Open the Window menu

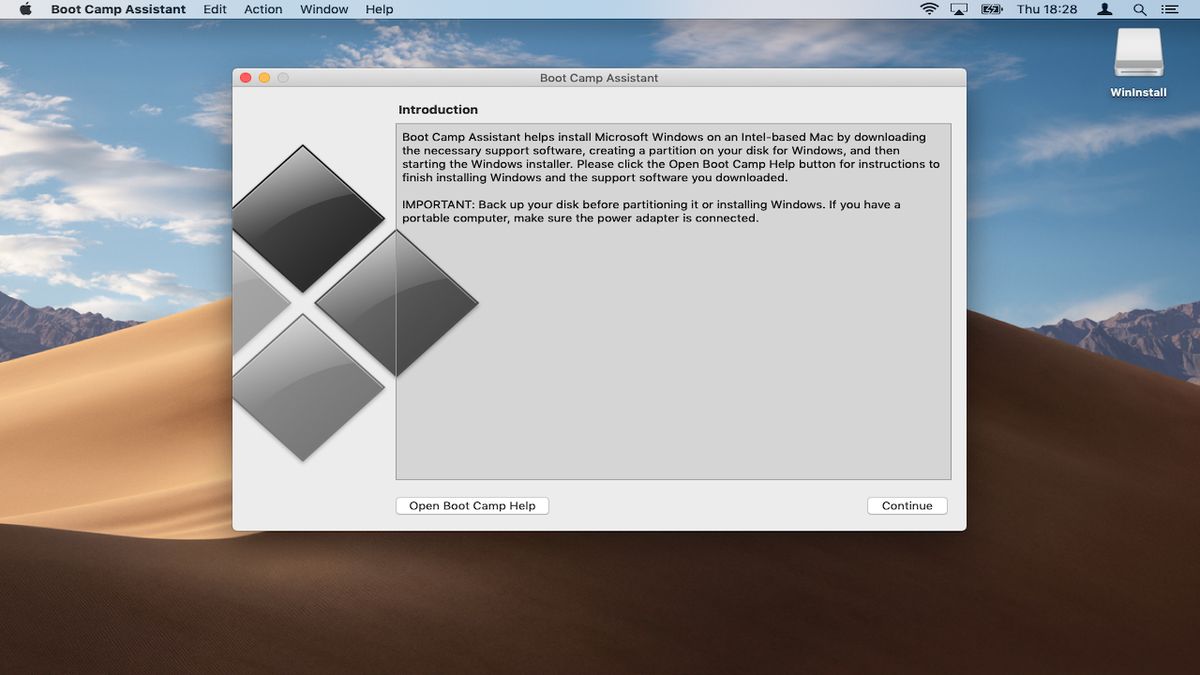coord(324,9)
